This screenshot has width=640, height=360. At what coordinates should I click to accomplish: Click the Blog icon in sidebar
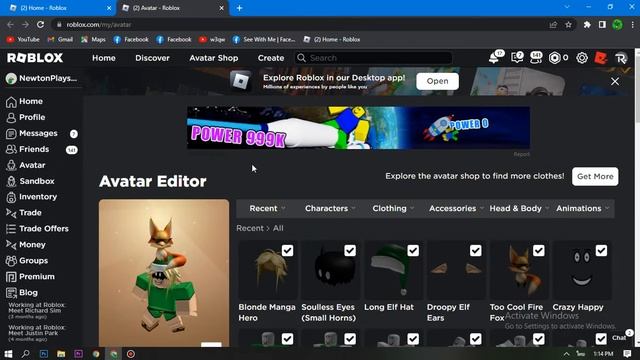click(x=11, y=293)
